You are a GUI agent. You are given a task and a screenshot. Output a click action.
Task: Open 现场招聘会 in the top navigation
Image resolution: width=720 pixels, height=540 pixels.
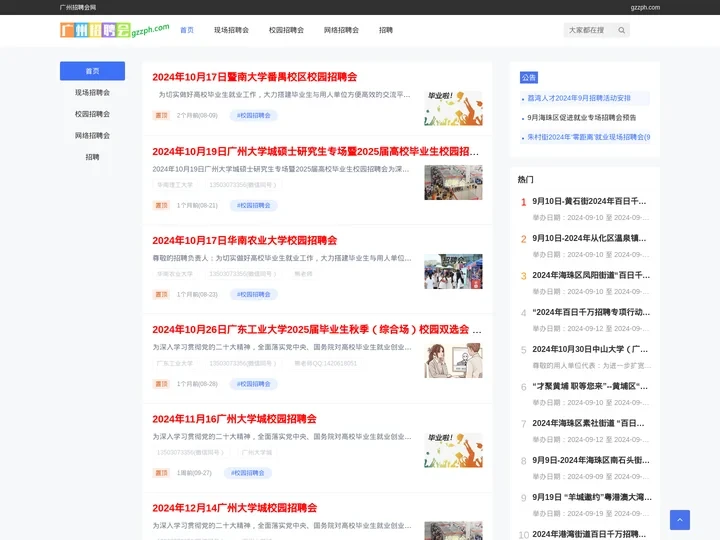(x=231, y=30)
